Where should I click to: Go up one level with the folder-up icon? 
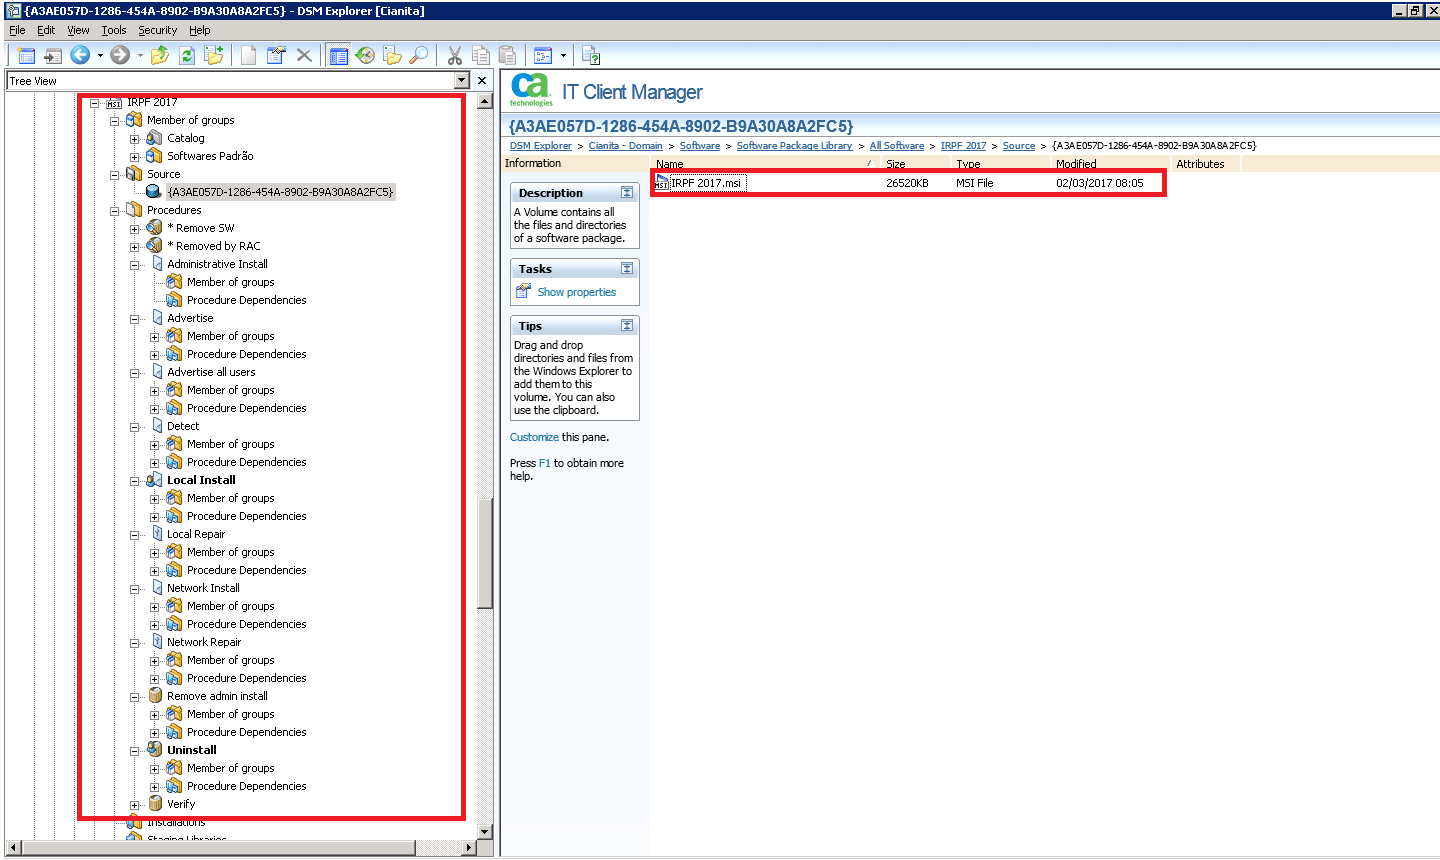click(160, 55)
